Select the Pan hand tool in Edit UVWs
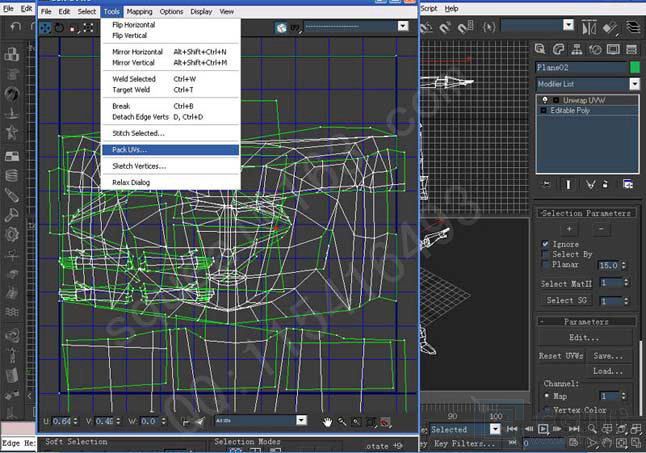The width and height of the screenshot is (646, 453). (x=328, y=422)
